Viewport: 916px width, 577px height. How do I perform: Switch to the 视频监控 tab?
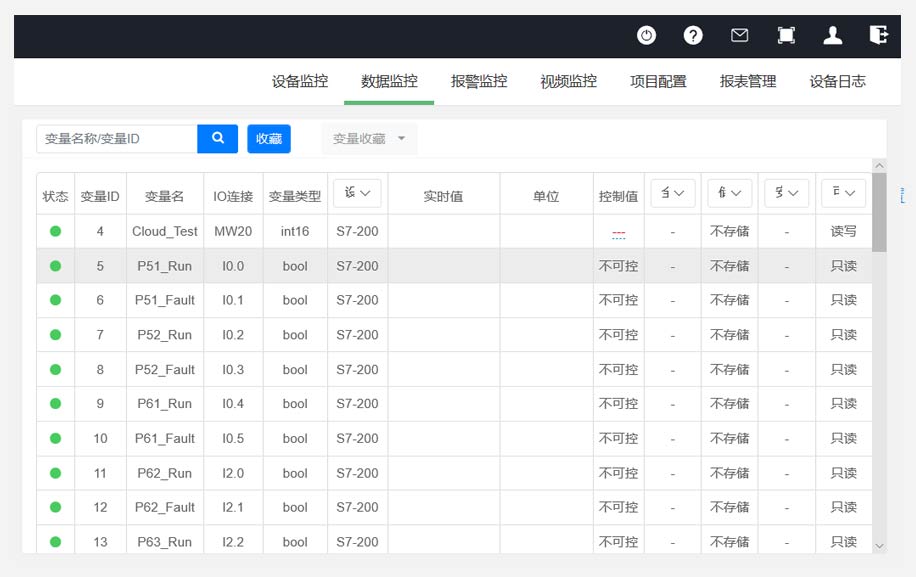(x=568, y=81)
